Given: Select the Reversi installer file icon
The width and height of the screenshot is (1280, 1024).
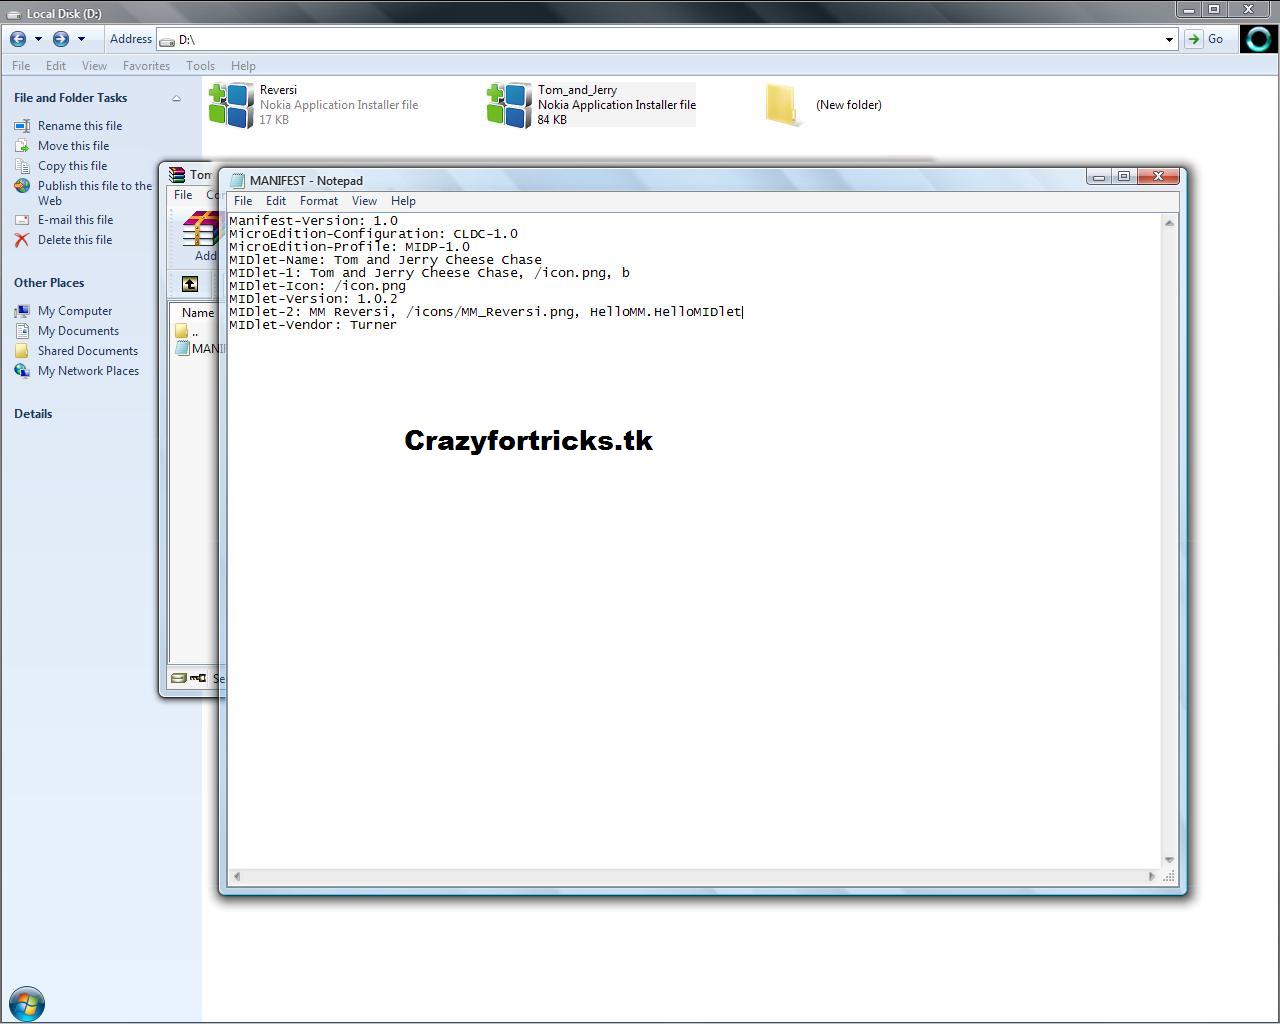Looking at the screenshot, I should point(231,105).
